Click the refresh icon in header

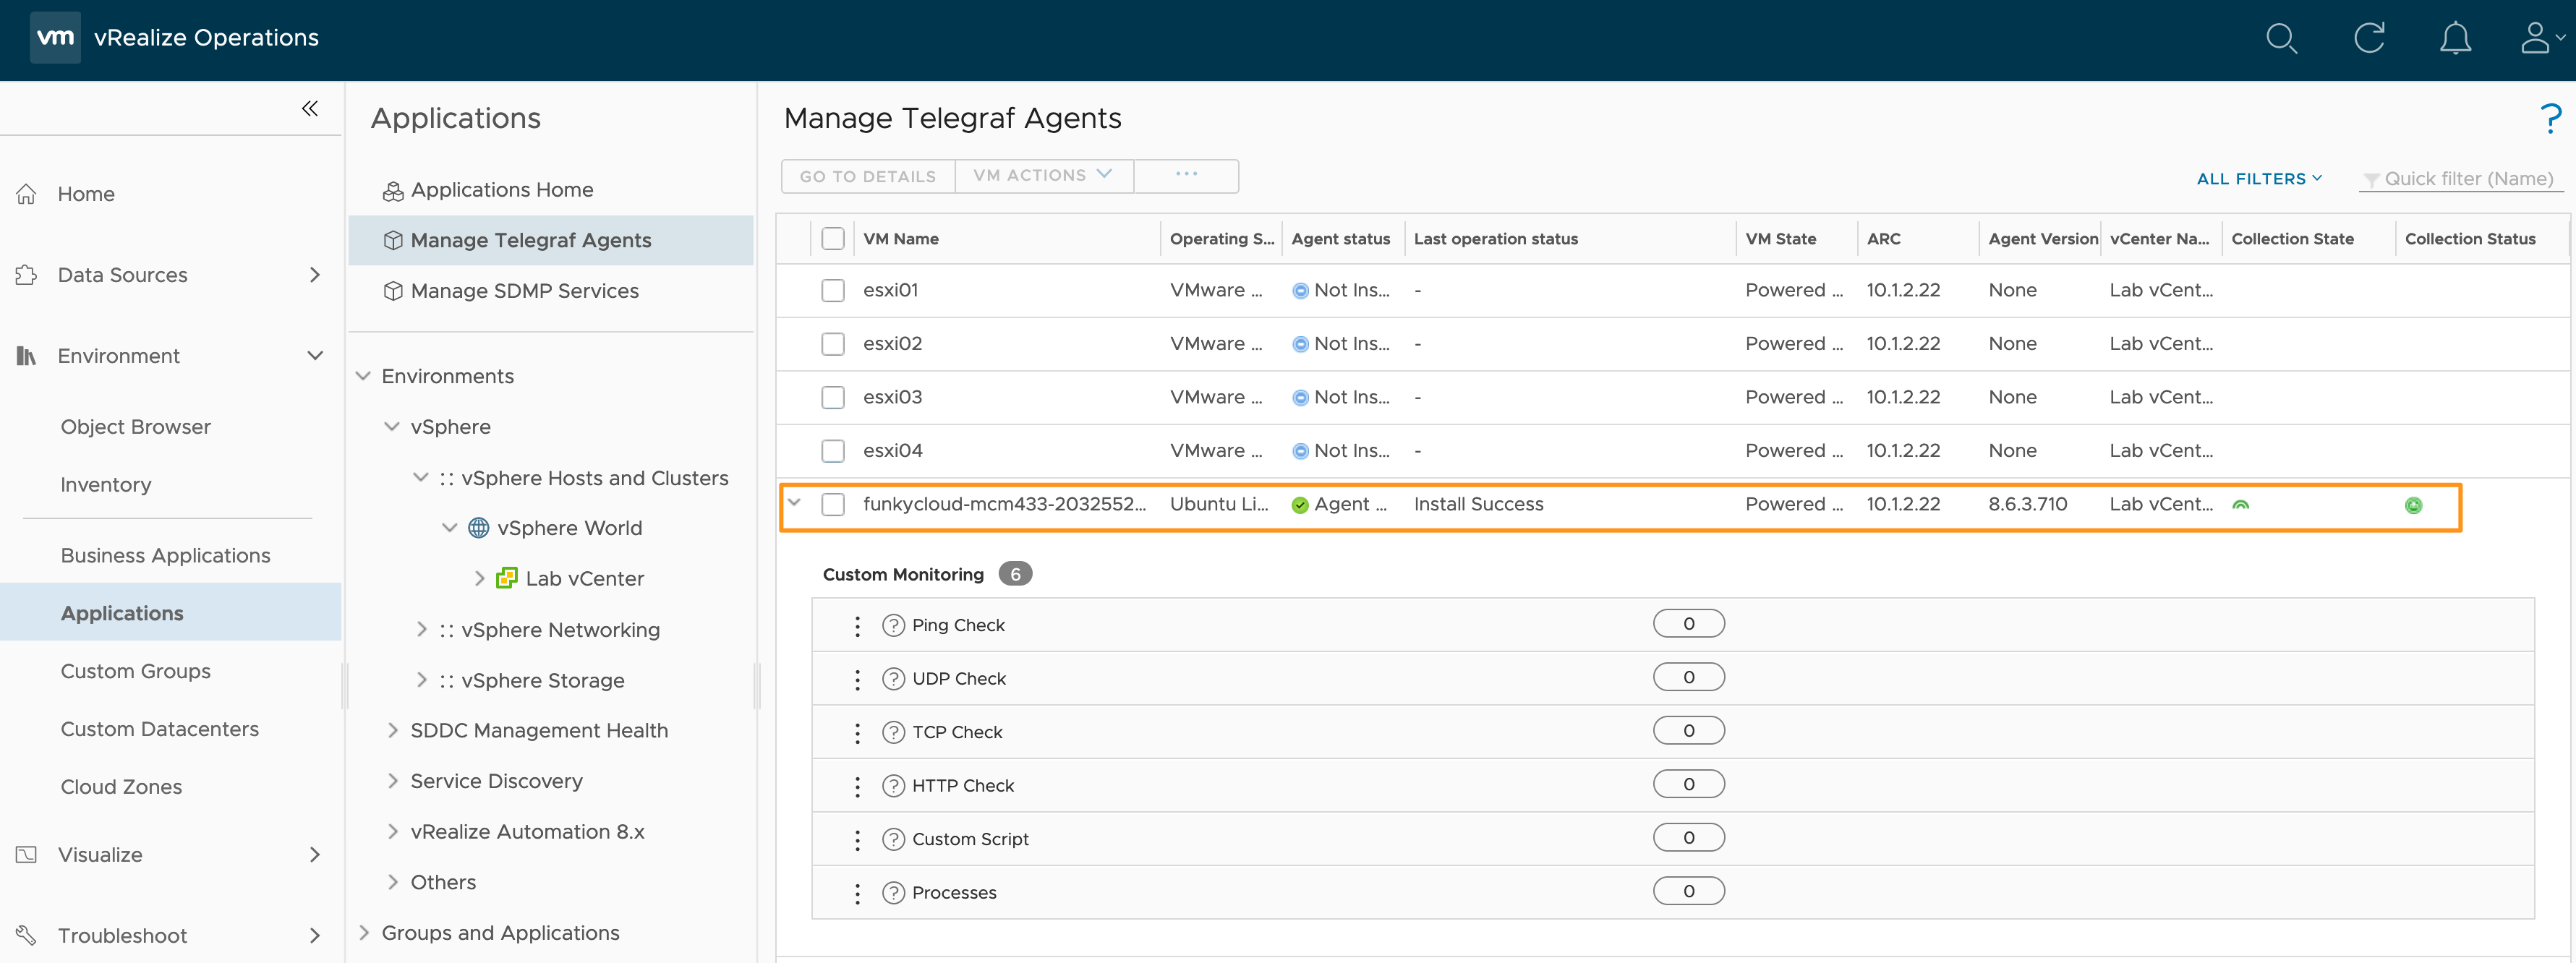[2369, 39]
